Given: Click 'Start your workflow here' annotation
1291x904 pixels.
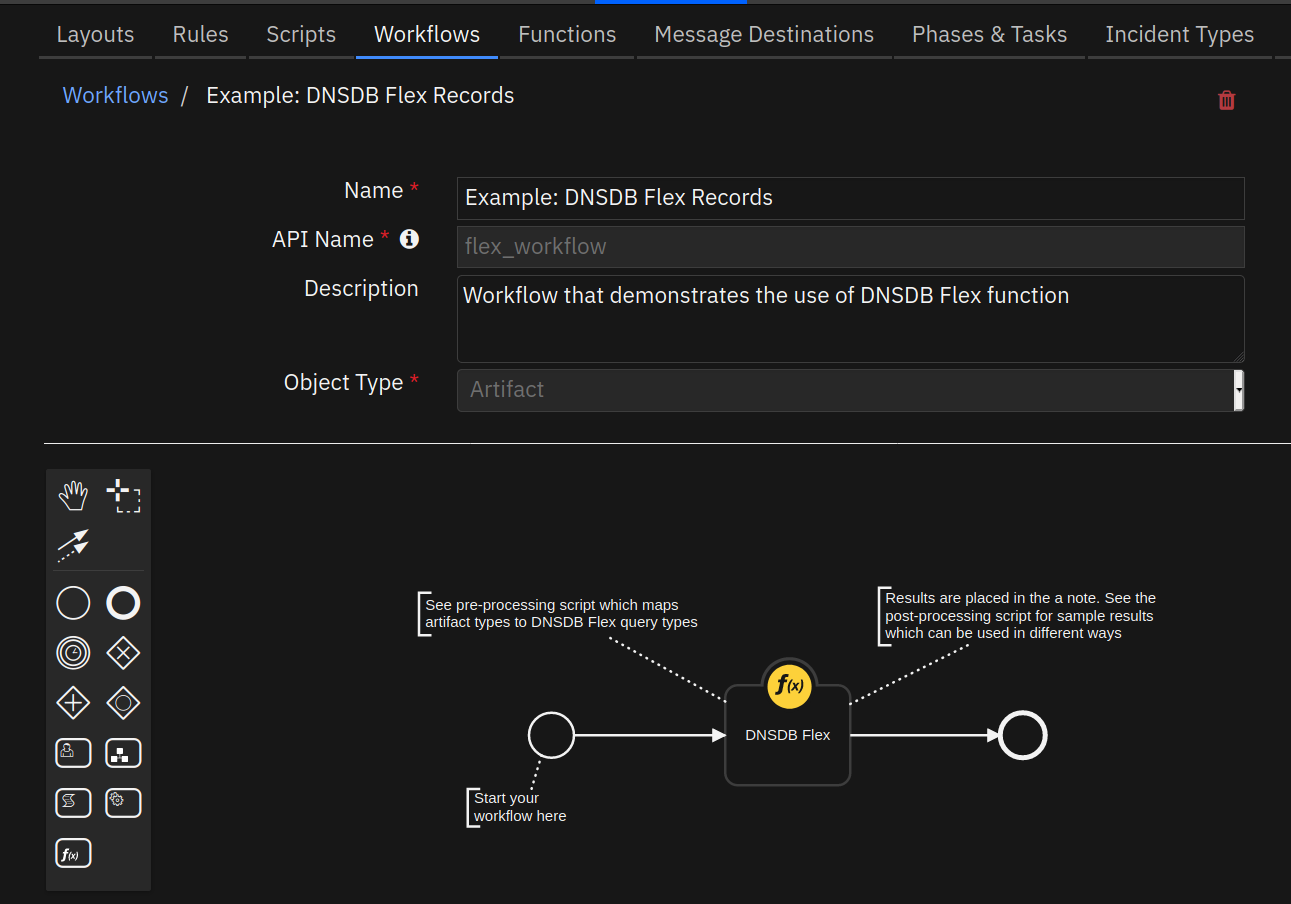Looking at the screenshot, I should (x=520, y=807).
